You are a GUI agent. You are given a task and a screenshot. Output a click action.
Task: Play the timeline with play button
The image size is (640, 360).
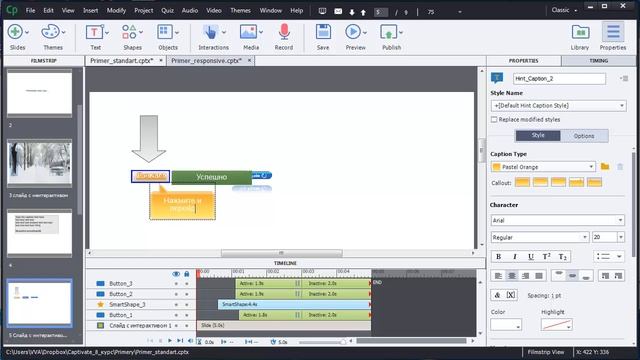[x=170, y=341]
